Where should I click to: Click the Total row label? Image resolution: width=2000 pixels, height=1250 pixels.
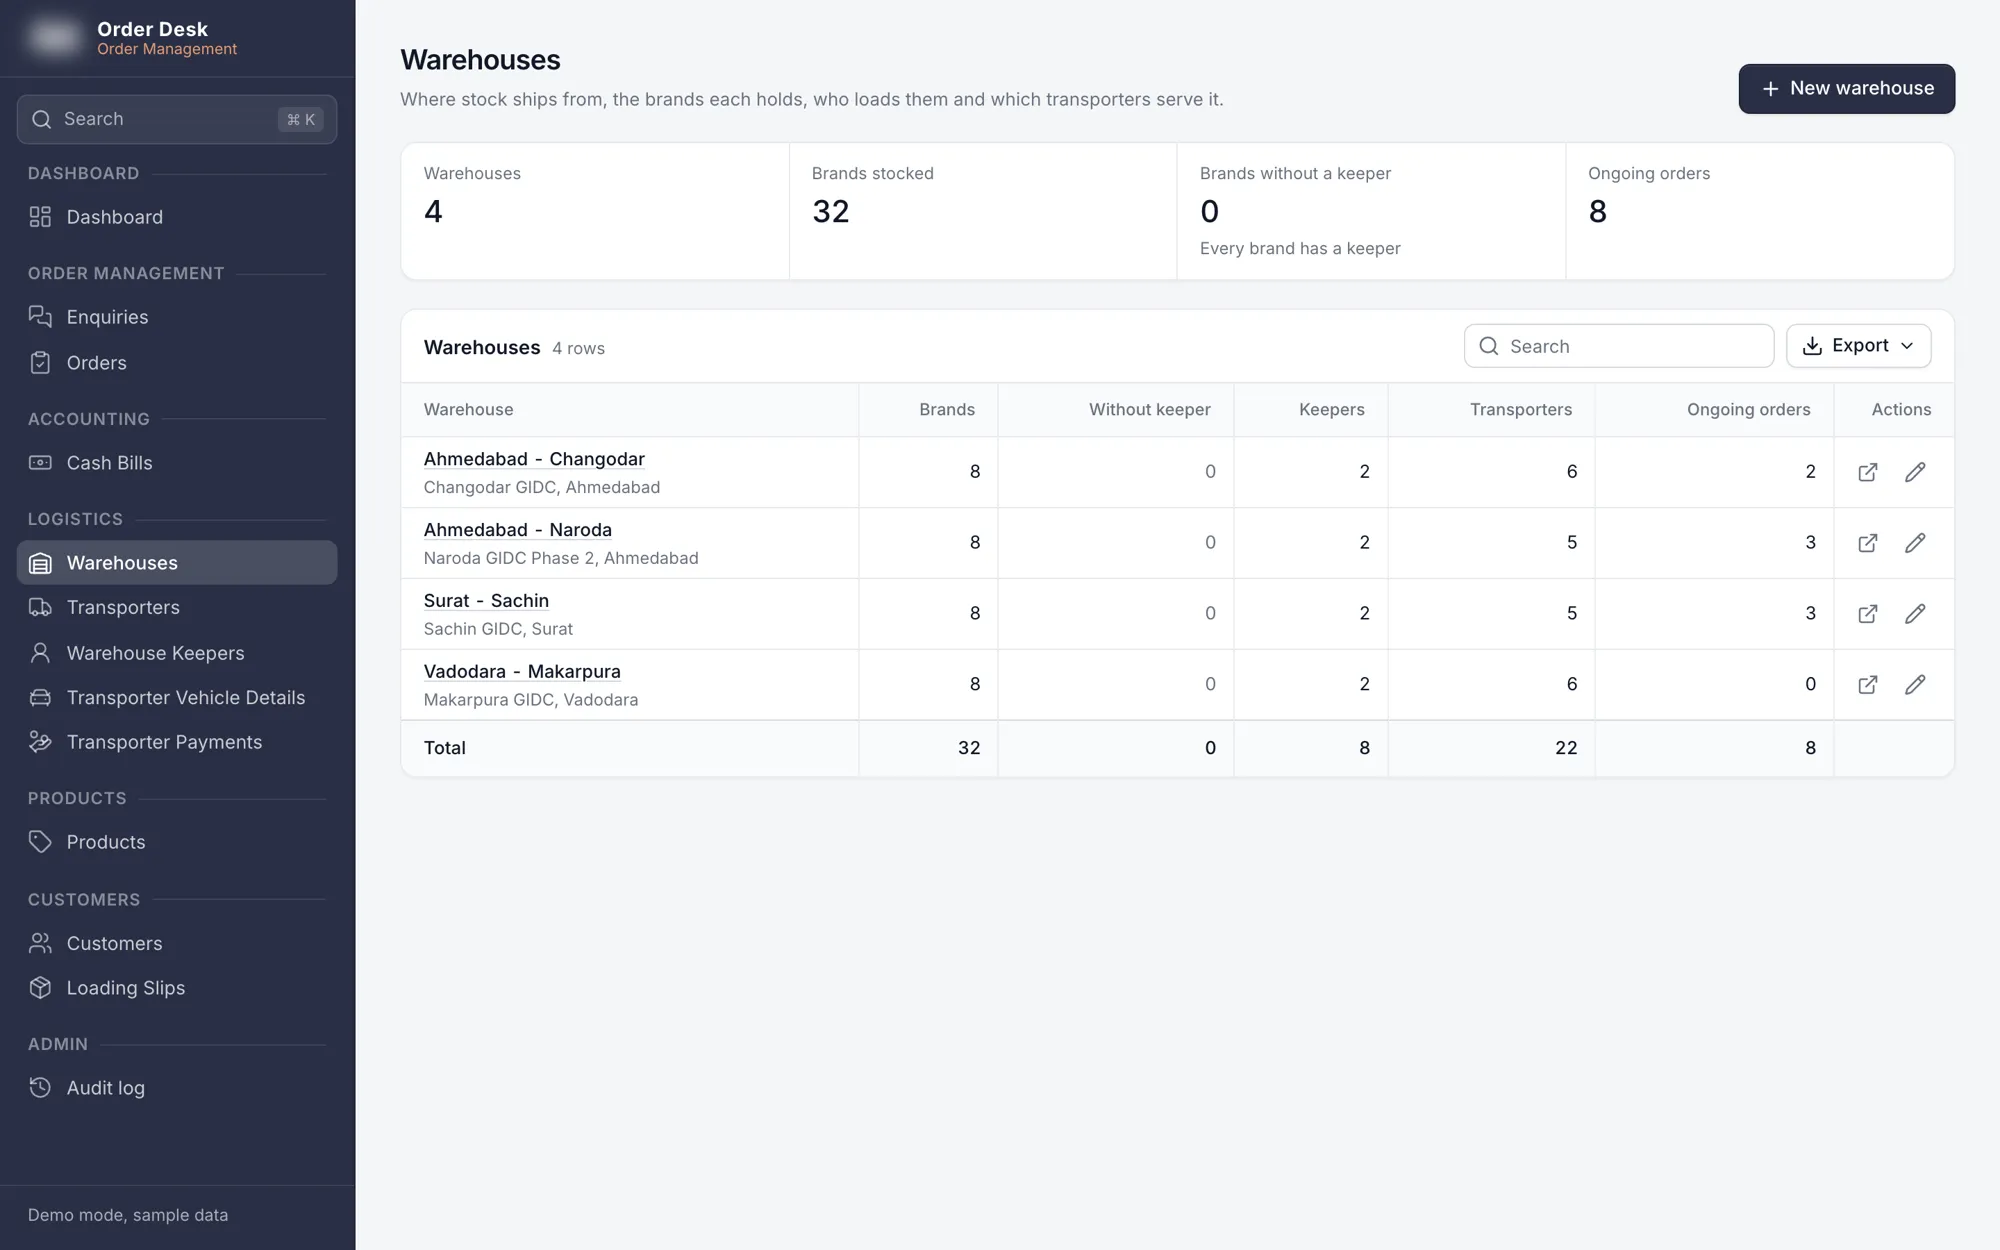coord(445,748)
